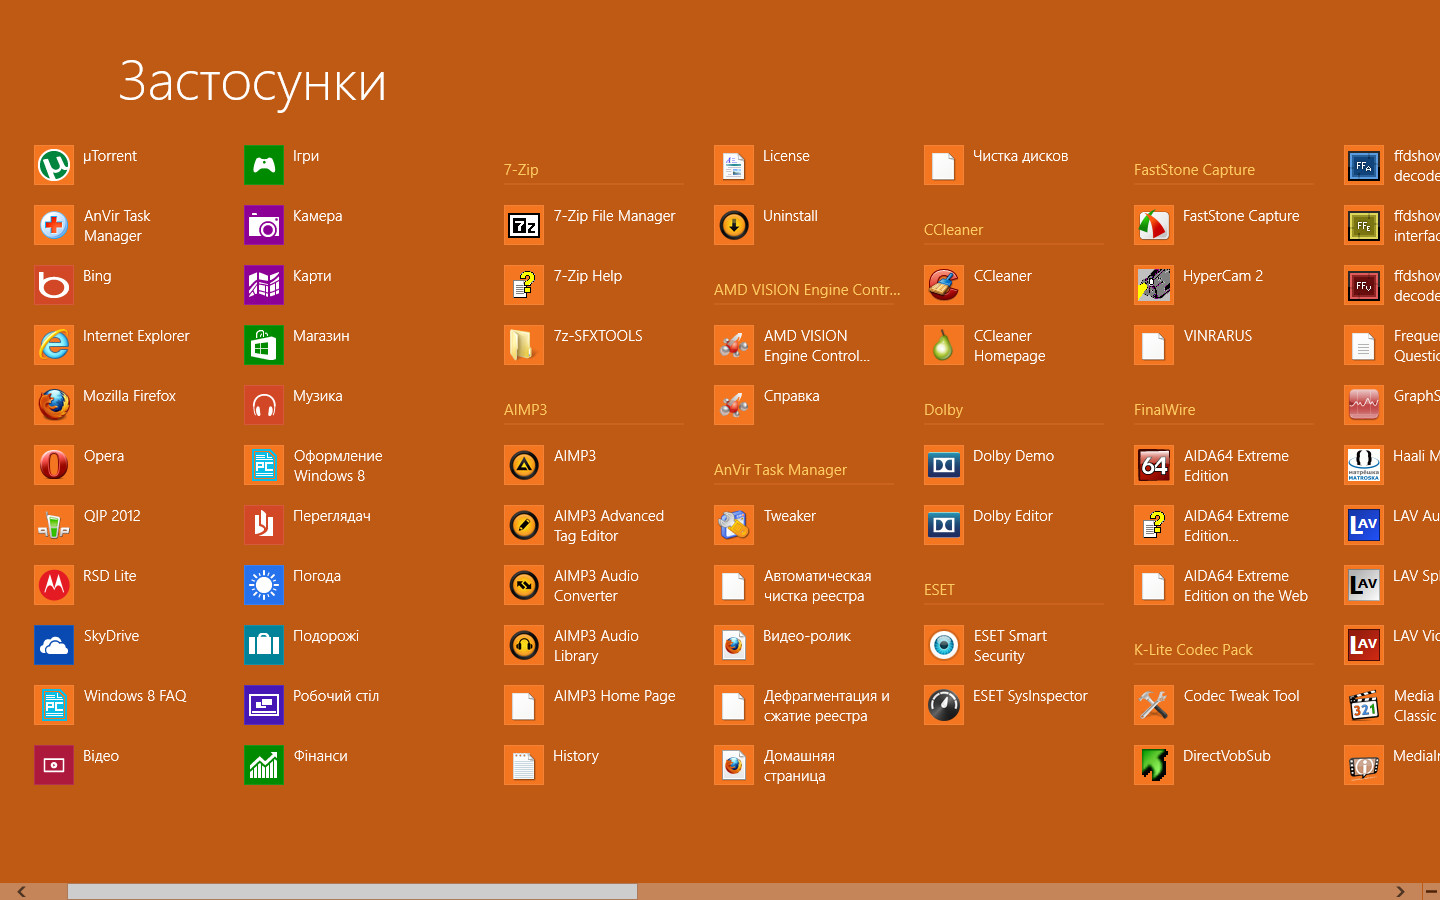Open the GraphStudio waveform icon
The image size is (1440, 900).
(x=1364, y=405)
